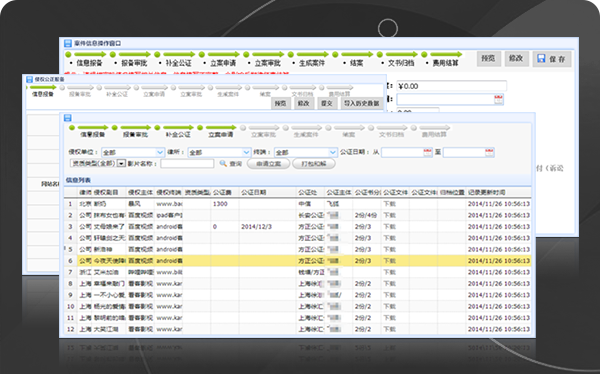Click the 保存 button in the back window
The width and height of the screenshot is (600, 374).
coord(552,59)
